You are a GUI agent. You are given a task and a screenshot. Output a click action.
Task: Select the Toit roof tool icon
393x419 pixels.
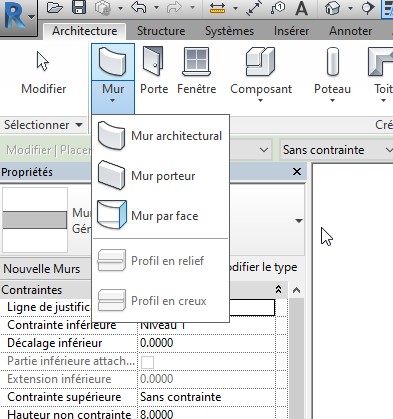click(380, 62)
